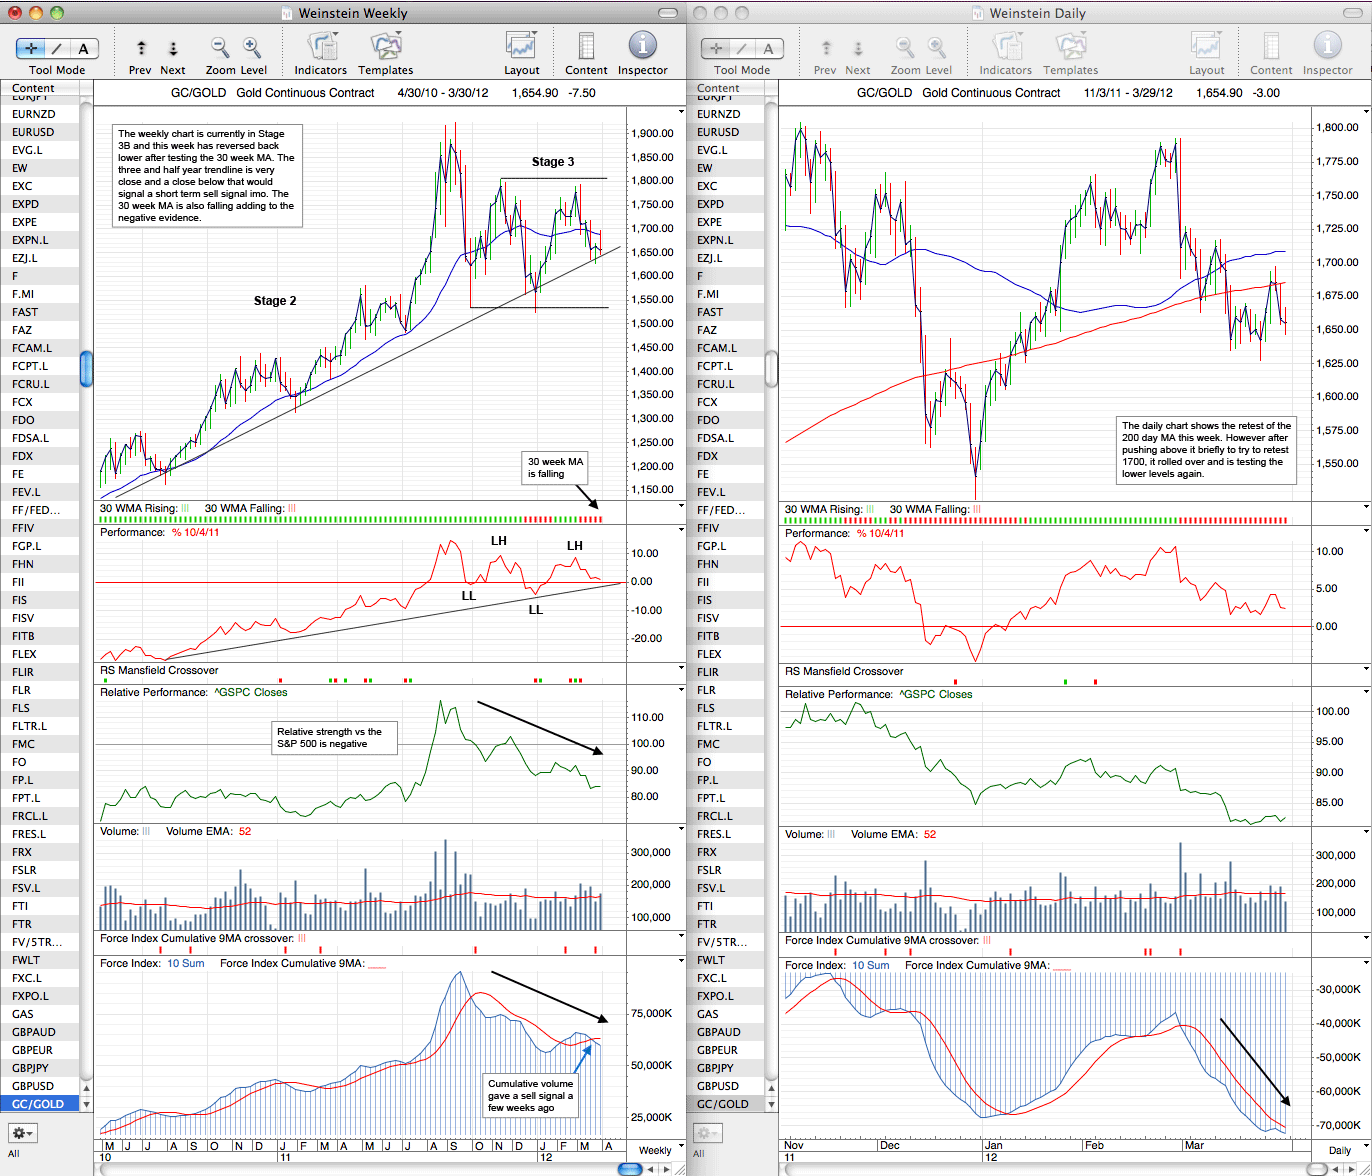This screenshot has height=1176, width=1372.
Task: Open the Relative Performance pane menu arrow in Weekly
Action: coord(682,691)
